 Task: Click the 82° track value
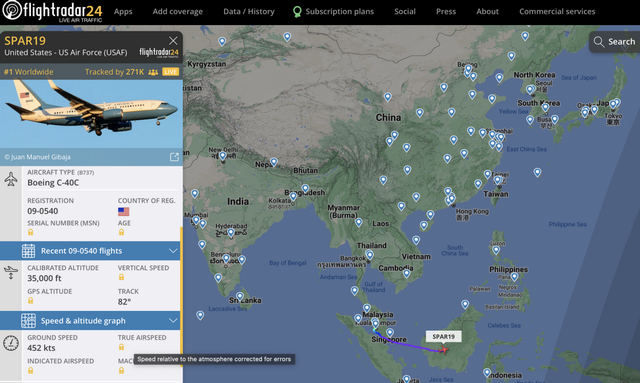coord(124,302)
